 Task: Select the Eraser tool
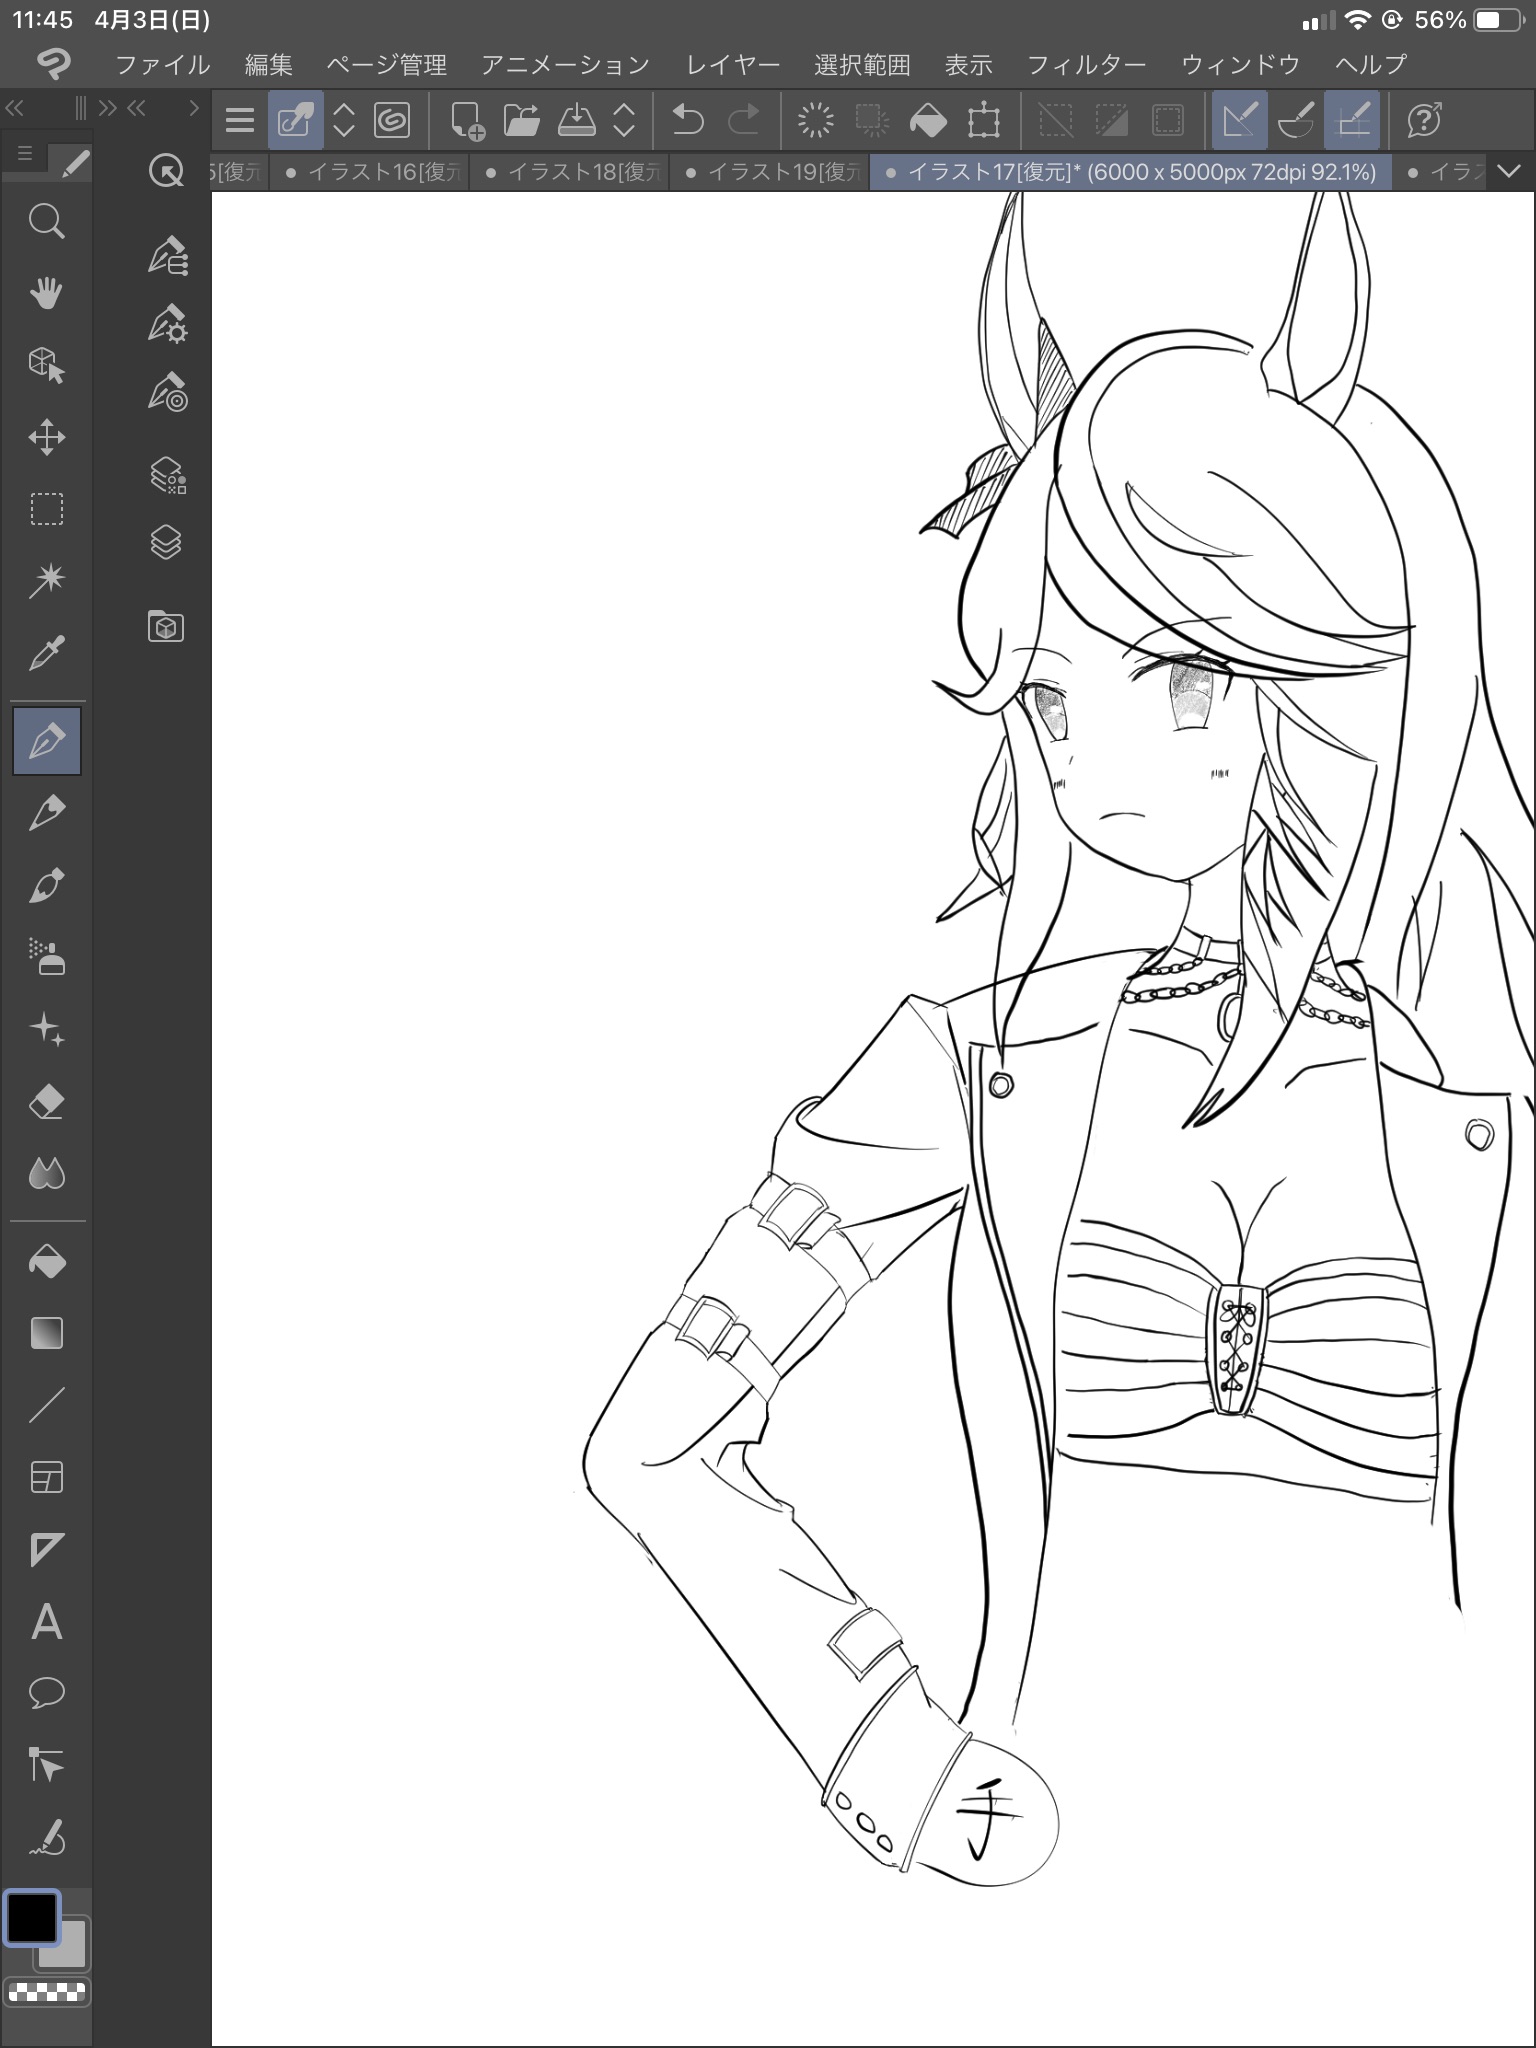click(46, 1101)
